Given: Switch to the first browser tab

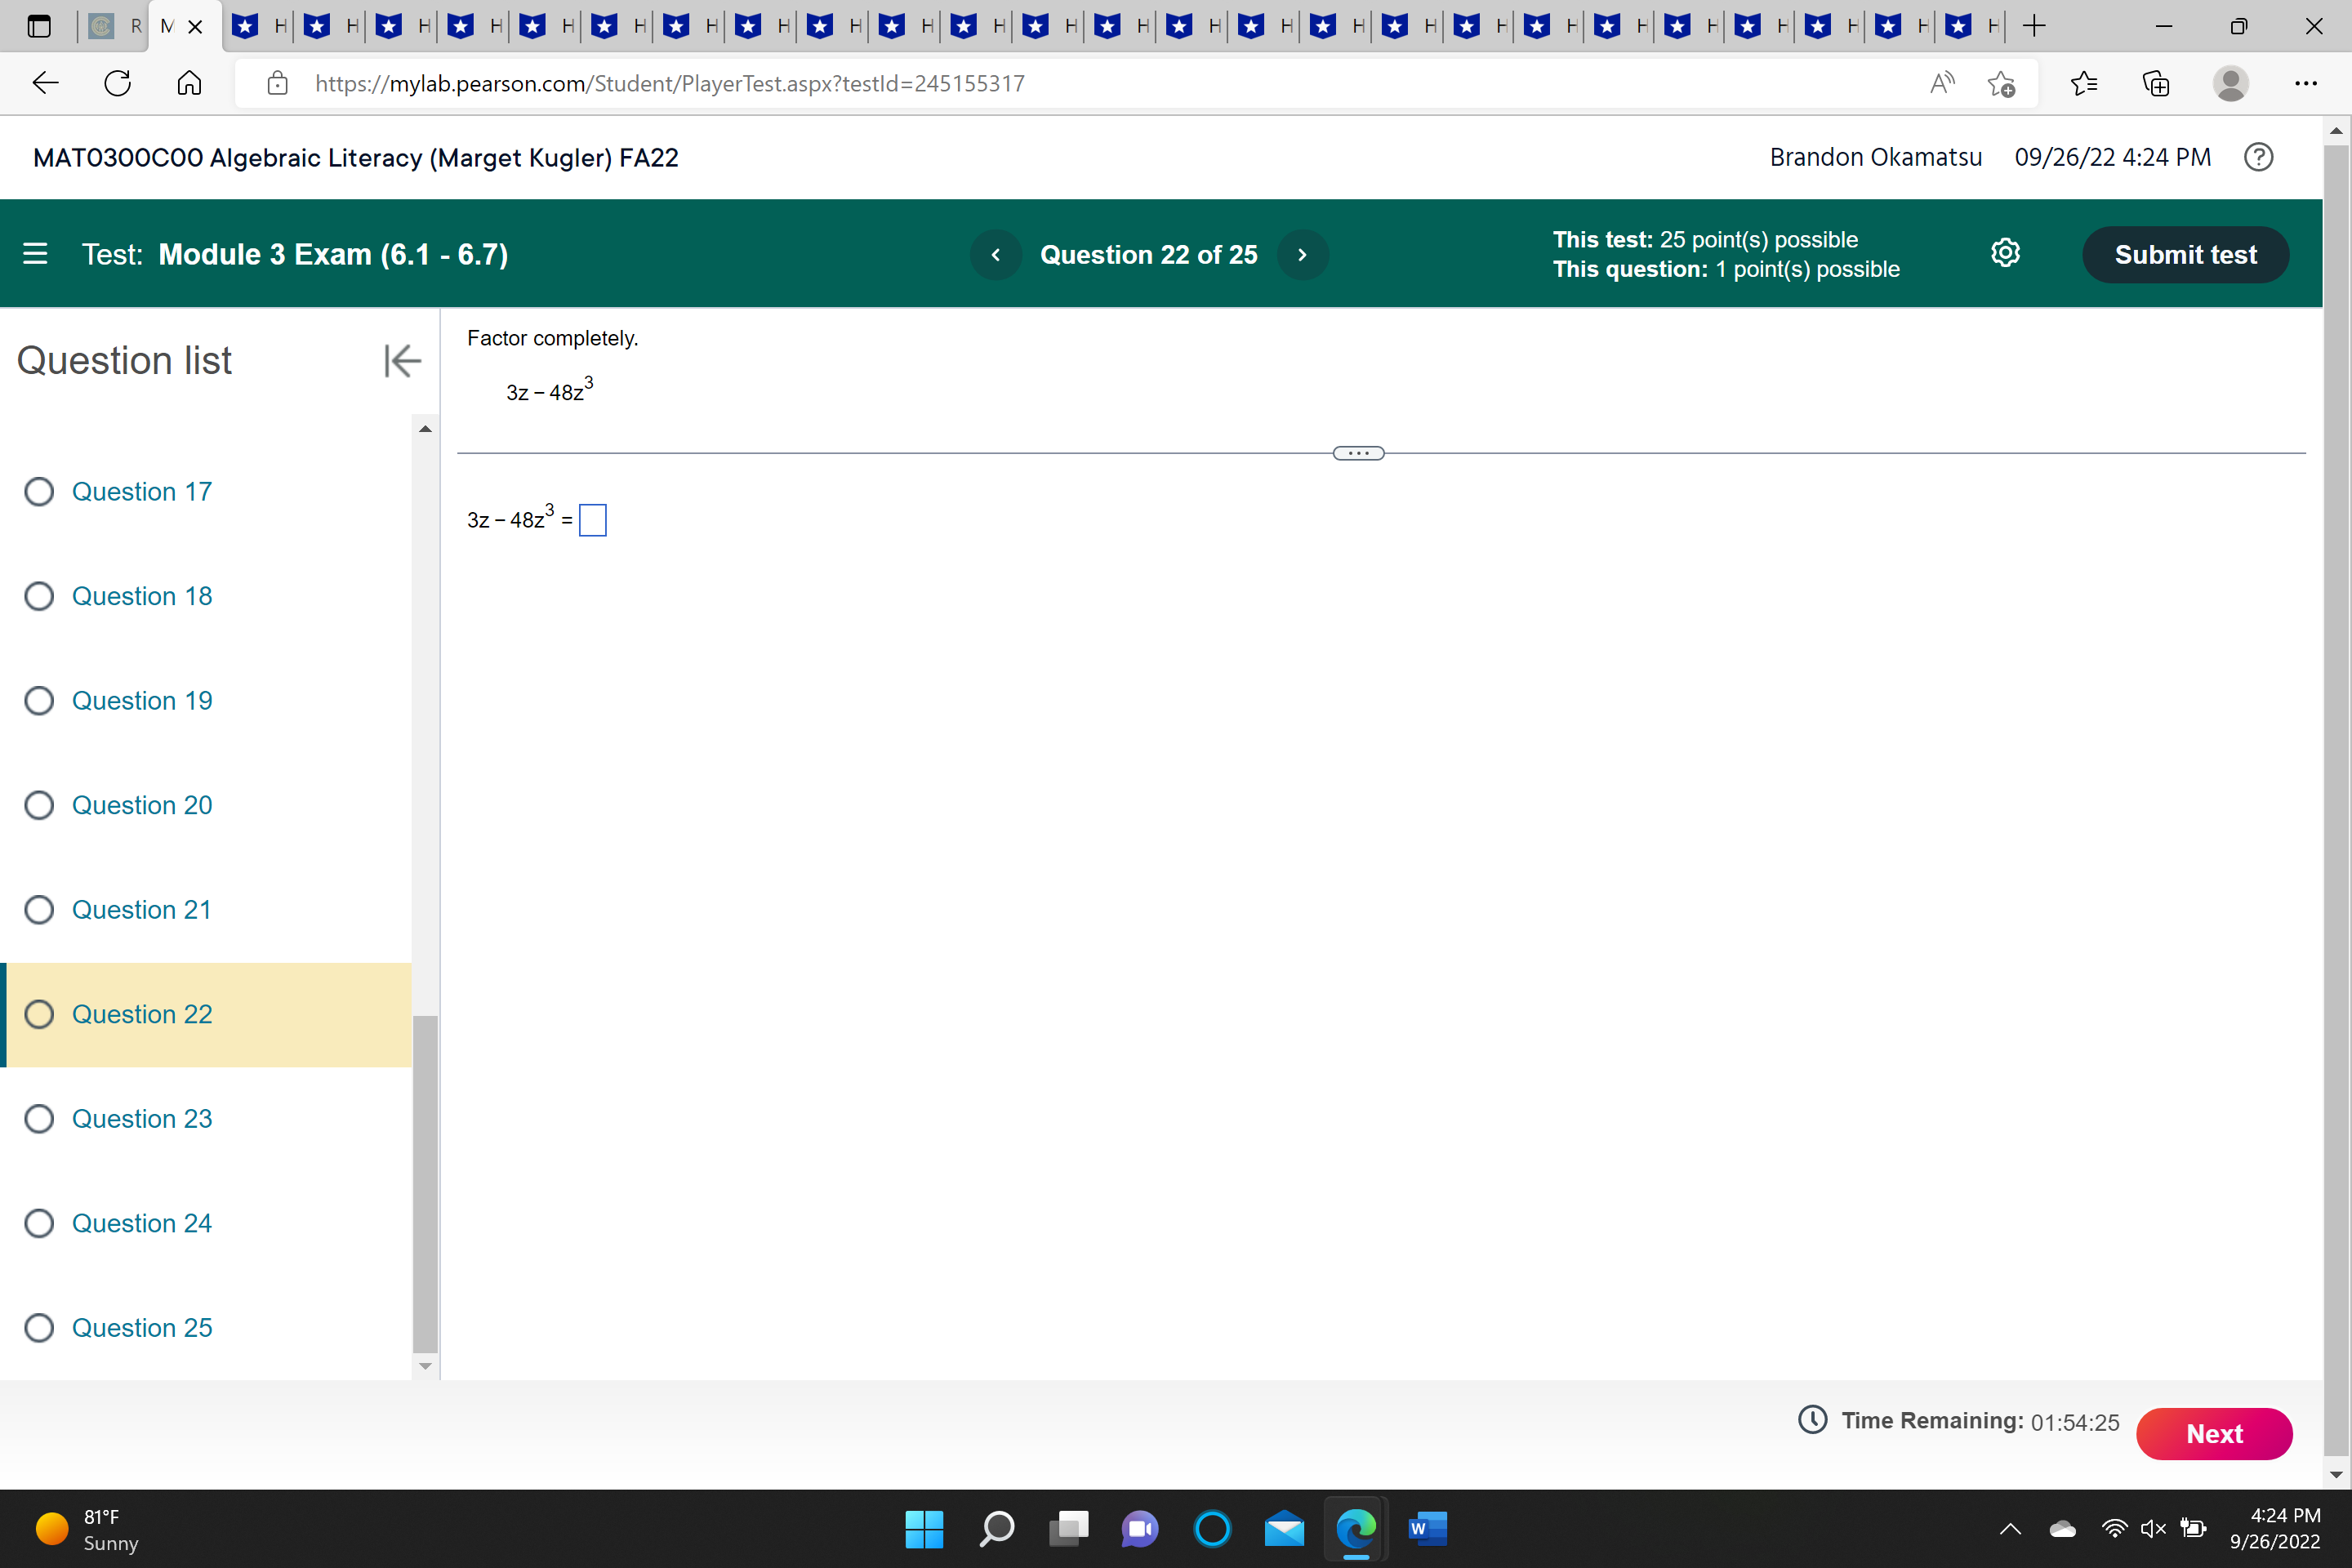Looking at the screenshot, I should (110, 26).
